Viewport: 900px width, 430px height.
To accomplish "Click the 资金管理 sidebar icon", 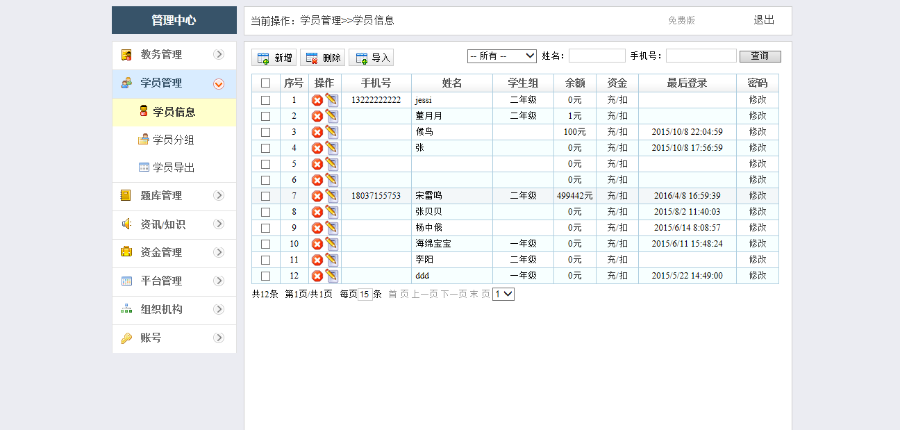I will 126,252.
